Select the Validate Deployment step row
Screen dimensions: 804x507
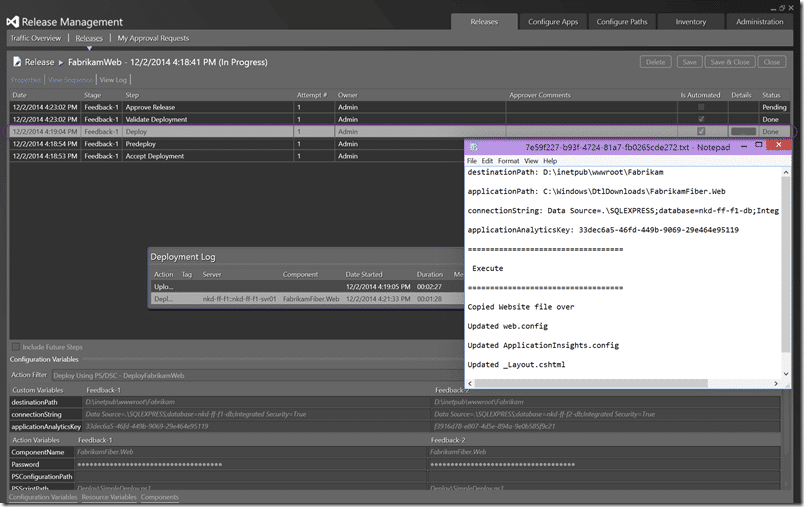point(400,119)
